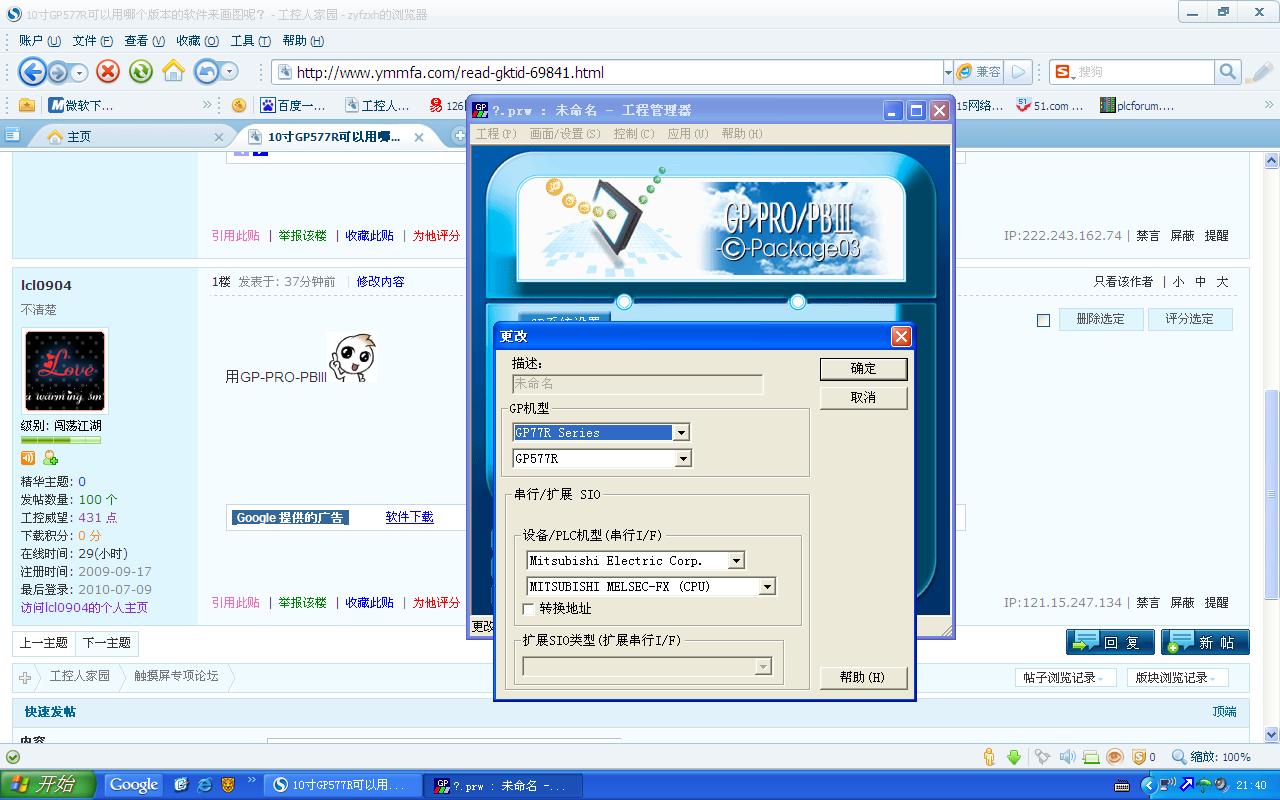Viewport: 1280px width, 800px height.
Task: Click the browser URL address field
Action: 610,72
